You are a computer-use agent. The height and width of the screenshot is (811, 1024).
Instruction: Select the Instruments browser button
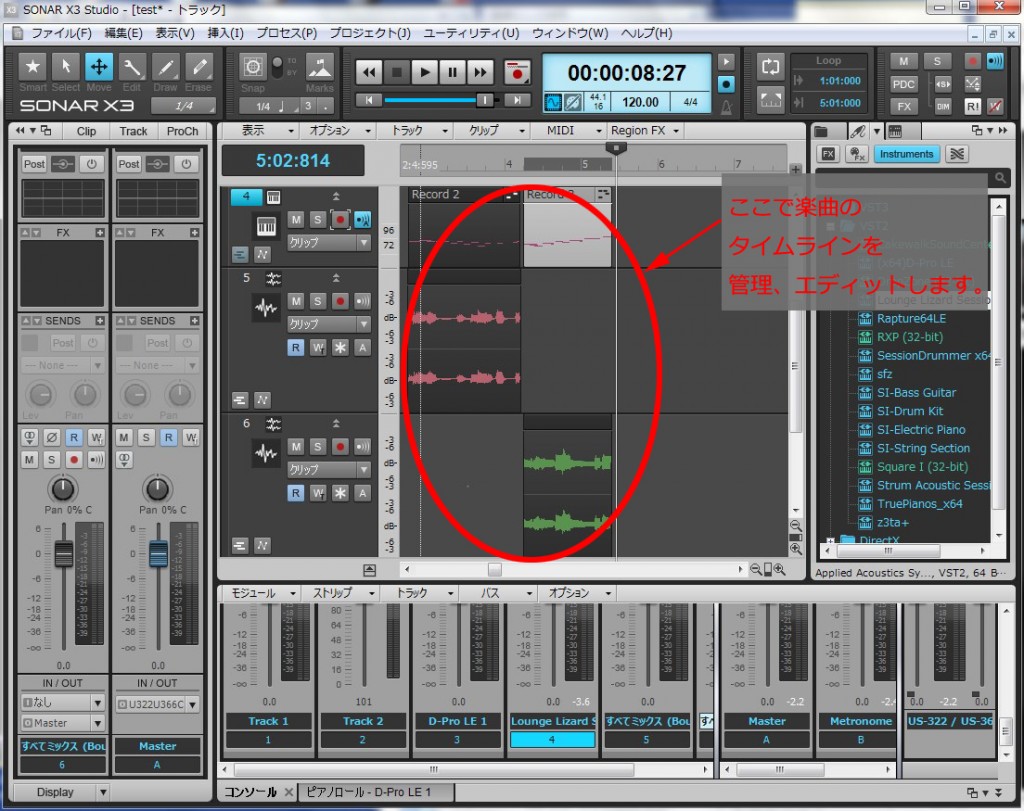[x=906, y=154]
